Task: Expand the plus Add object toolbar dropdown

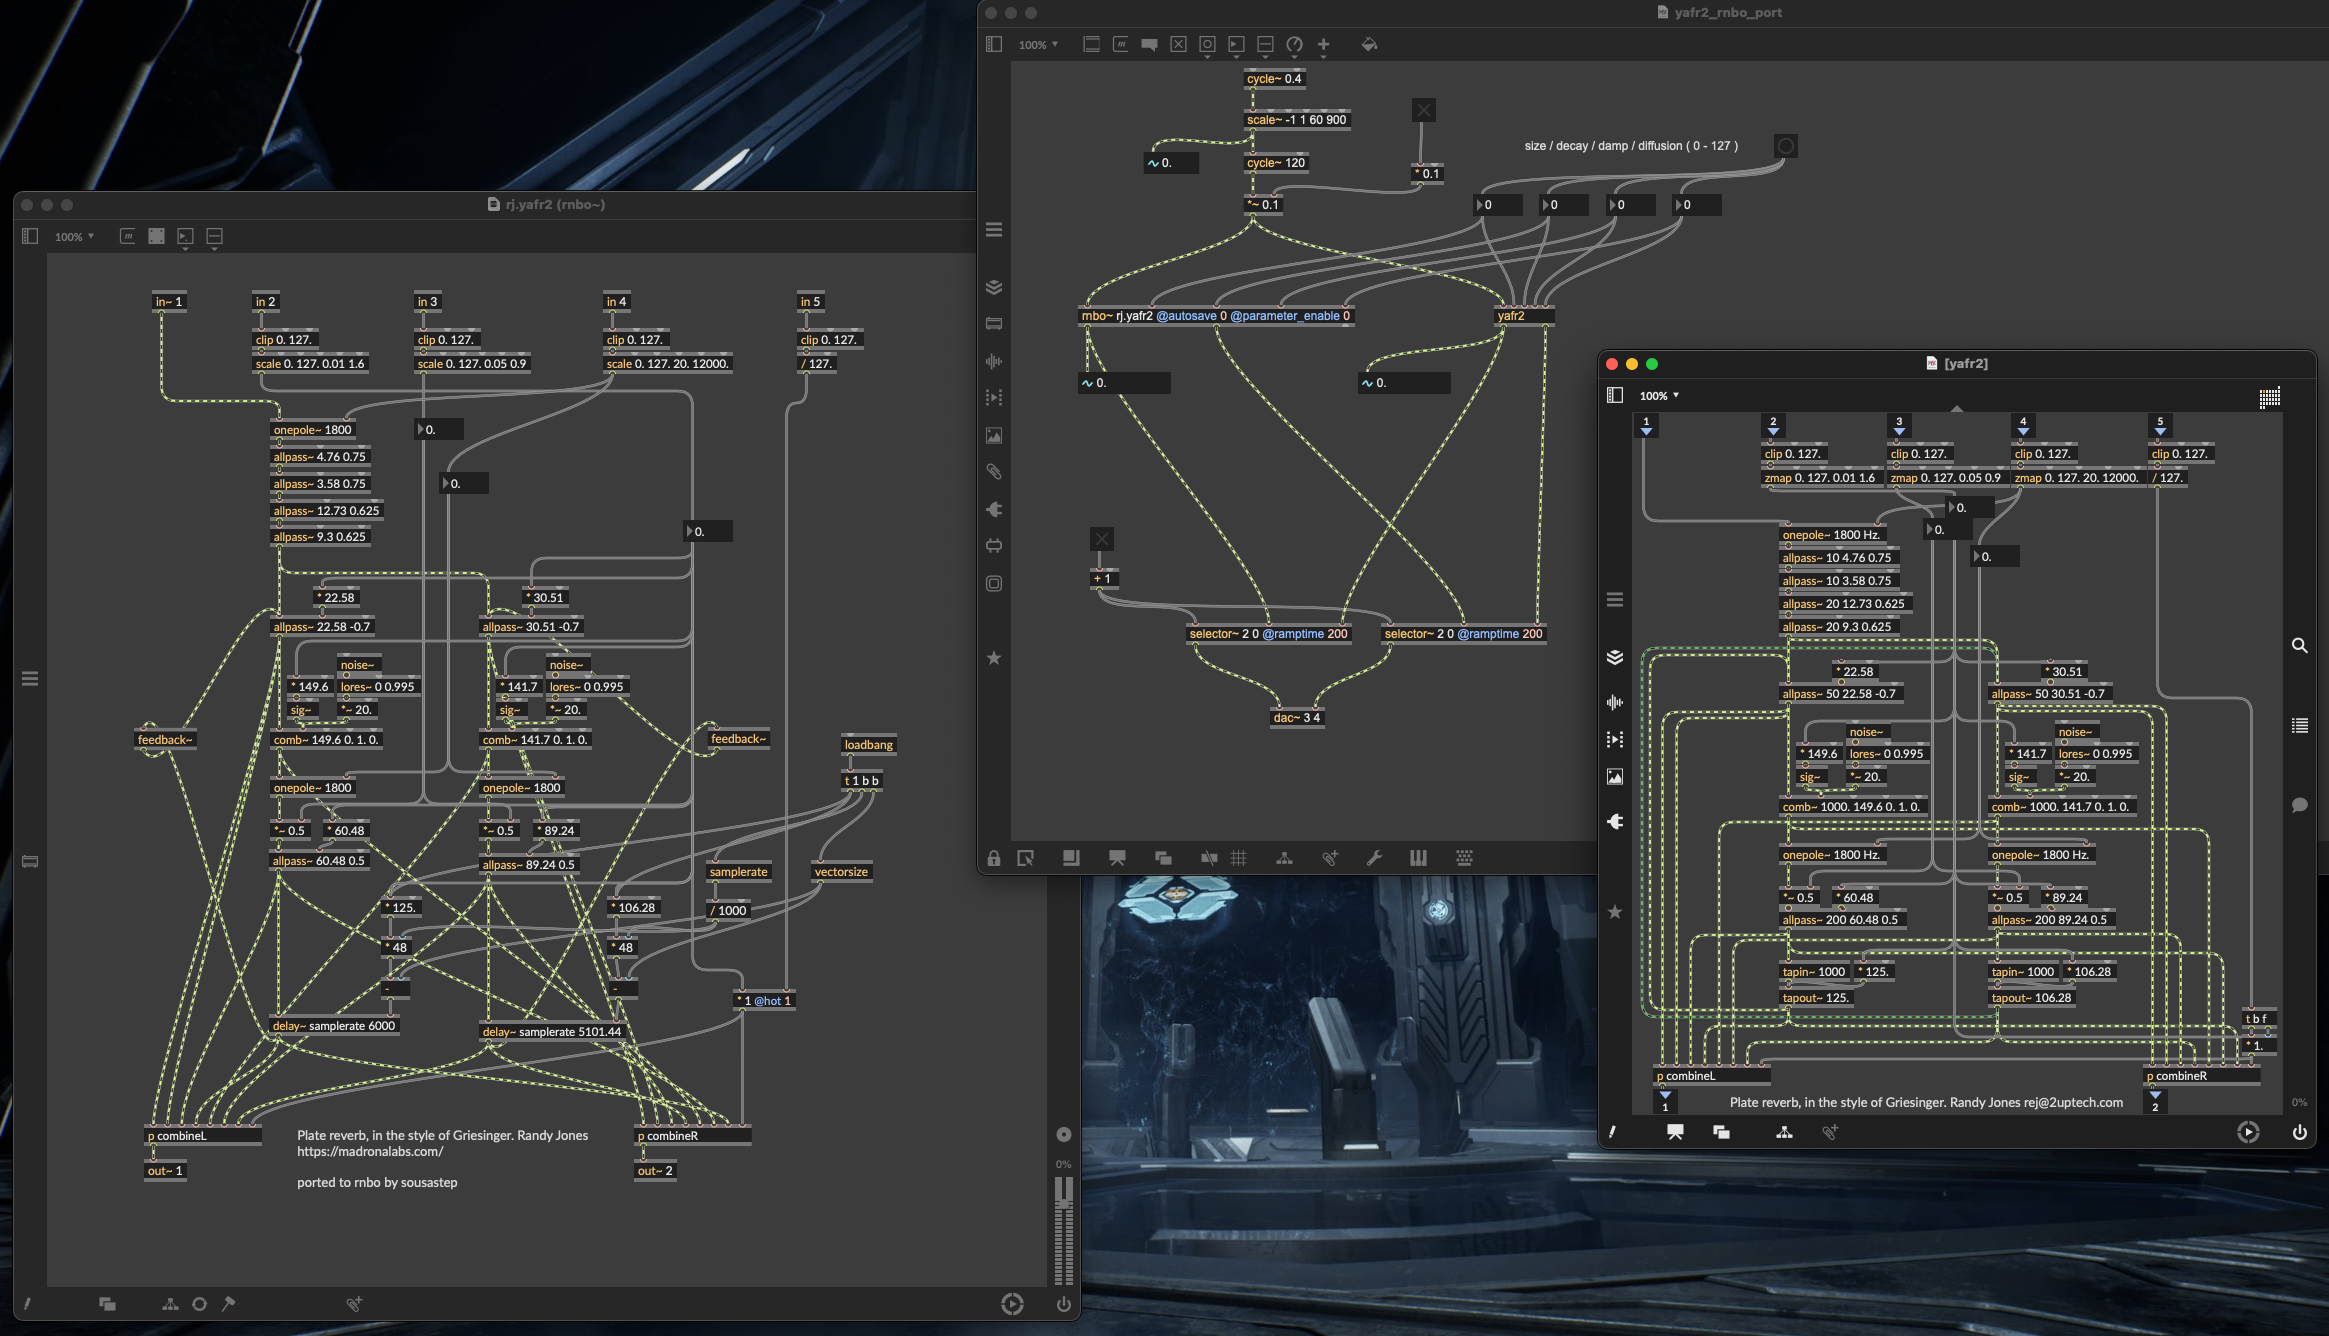Action: (x=1323, y=45)
